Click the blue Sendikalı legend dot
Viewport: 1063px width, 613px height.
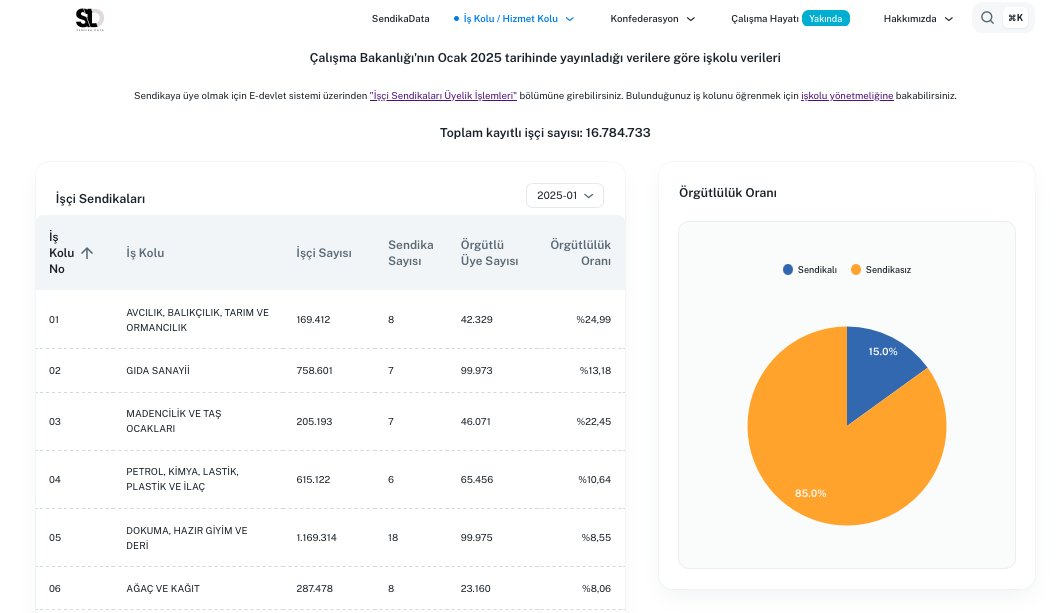coord(786,269)
